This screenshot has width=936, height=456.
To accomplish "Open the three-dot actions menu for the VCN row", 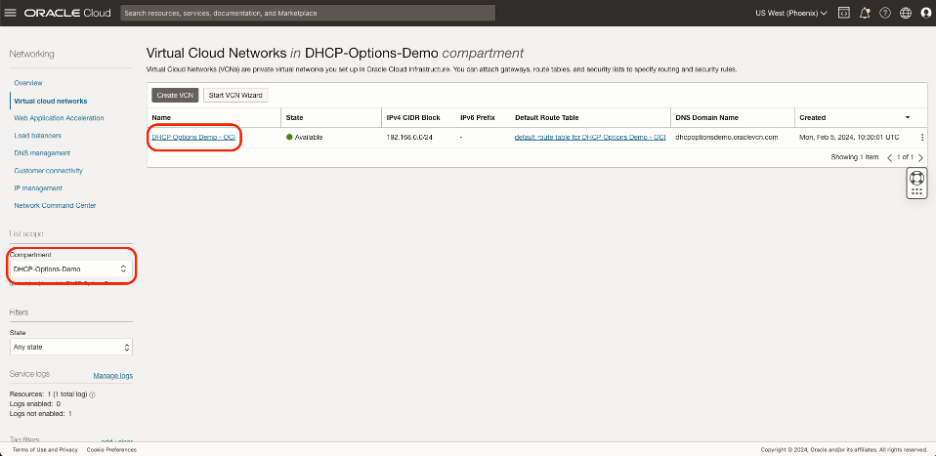I will point(922,137).
